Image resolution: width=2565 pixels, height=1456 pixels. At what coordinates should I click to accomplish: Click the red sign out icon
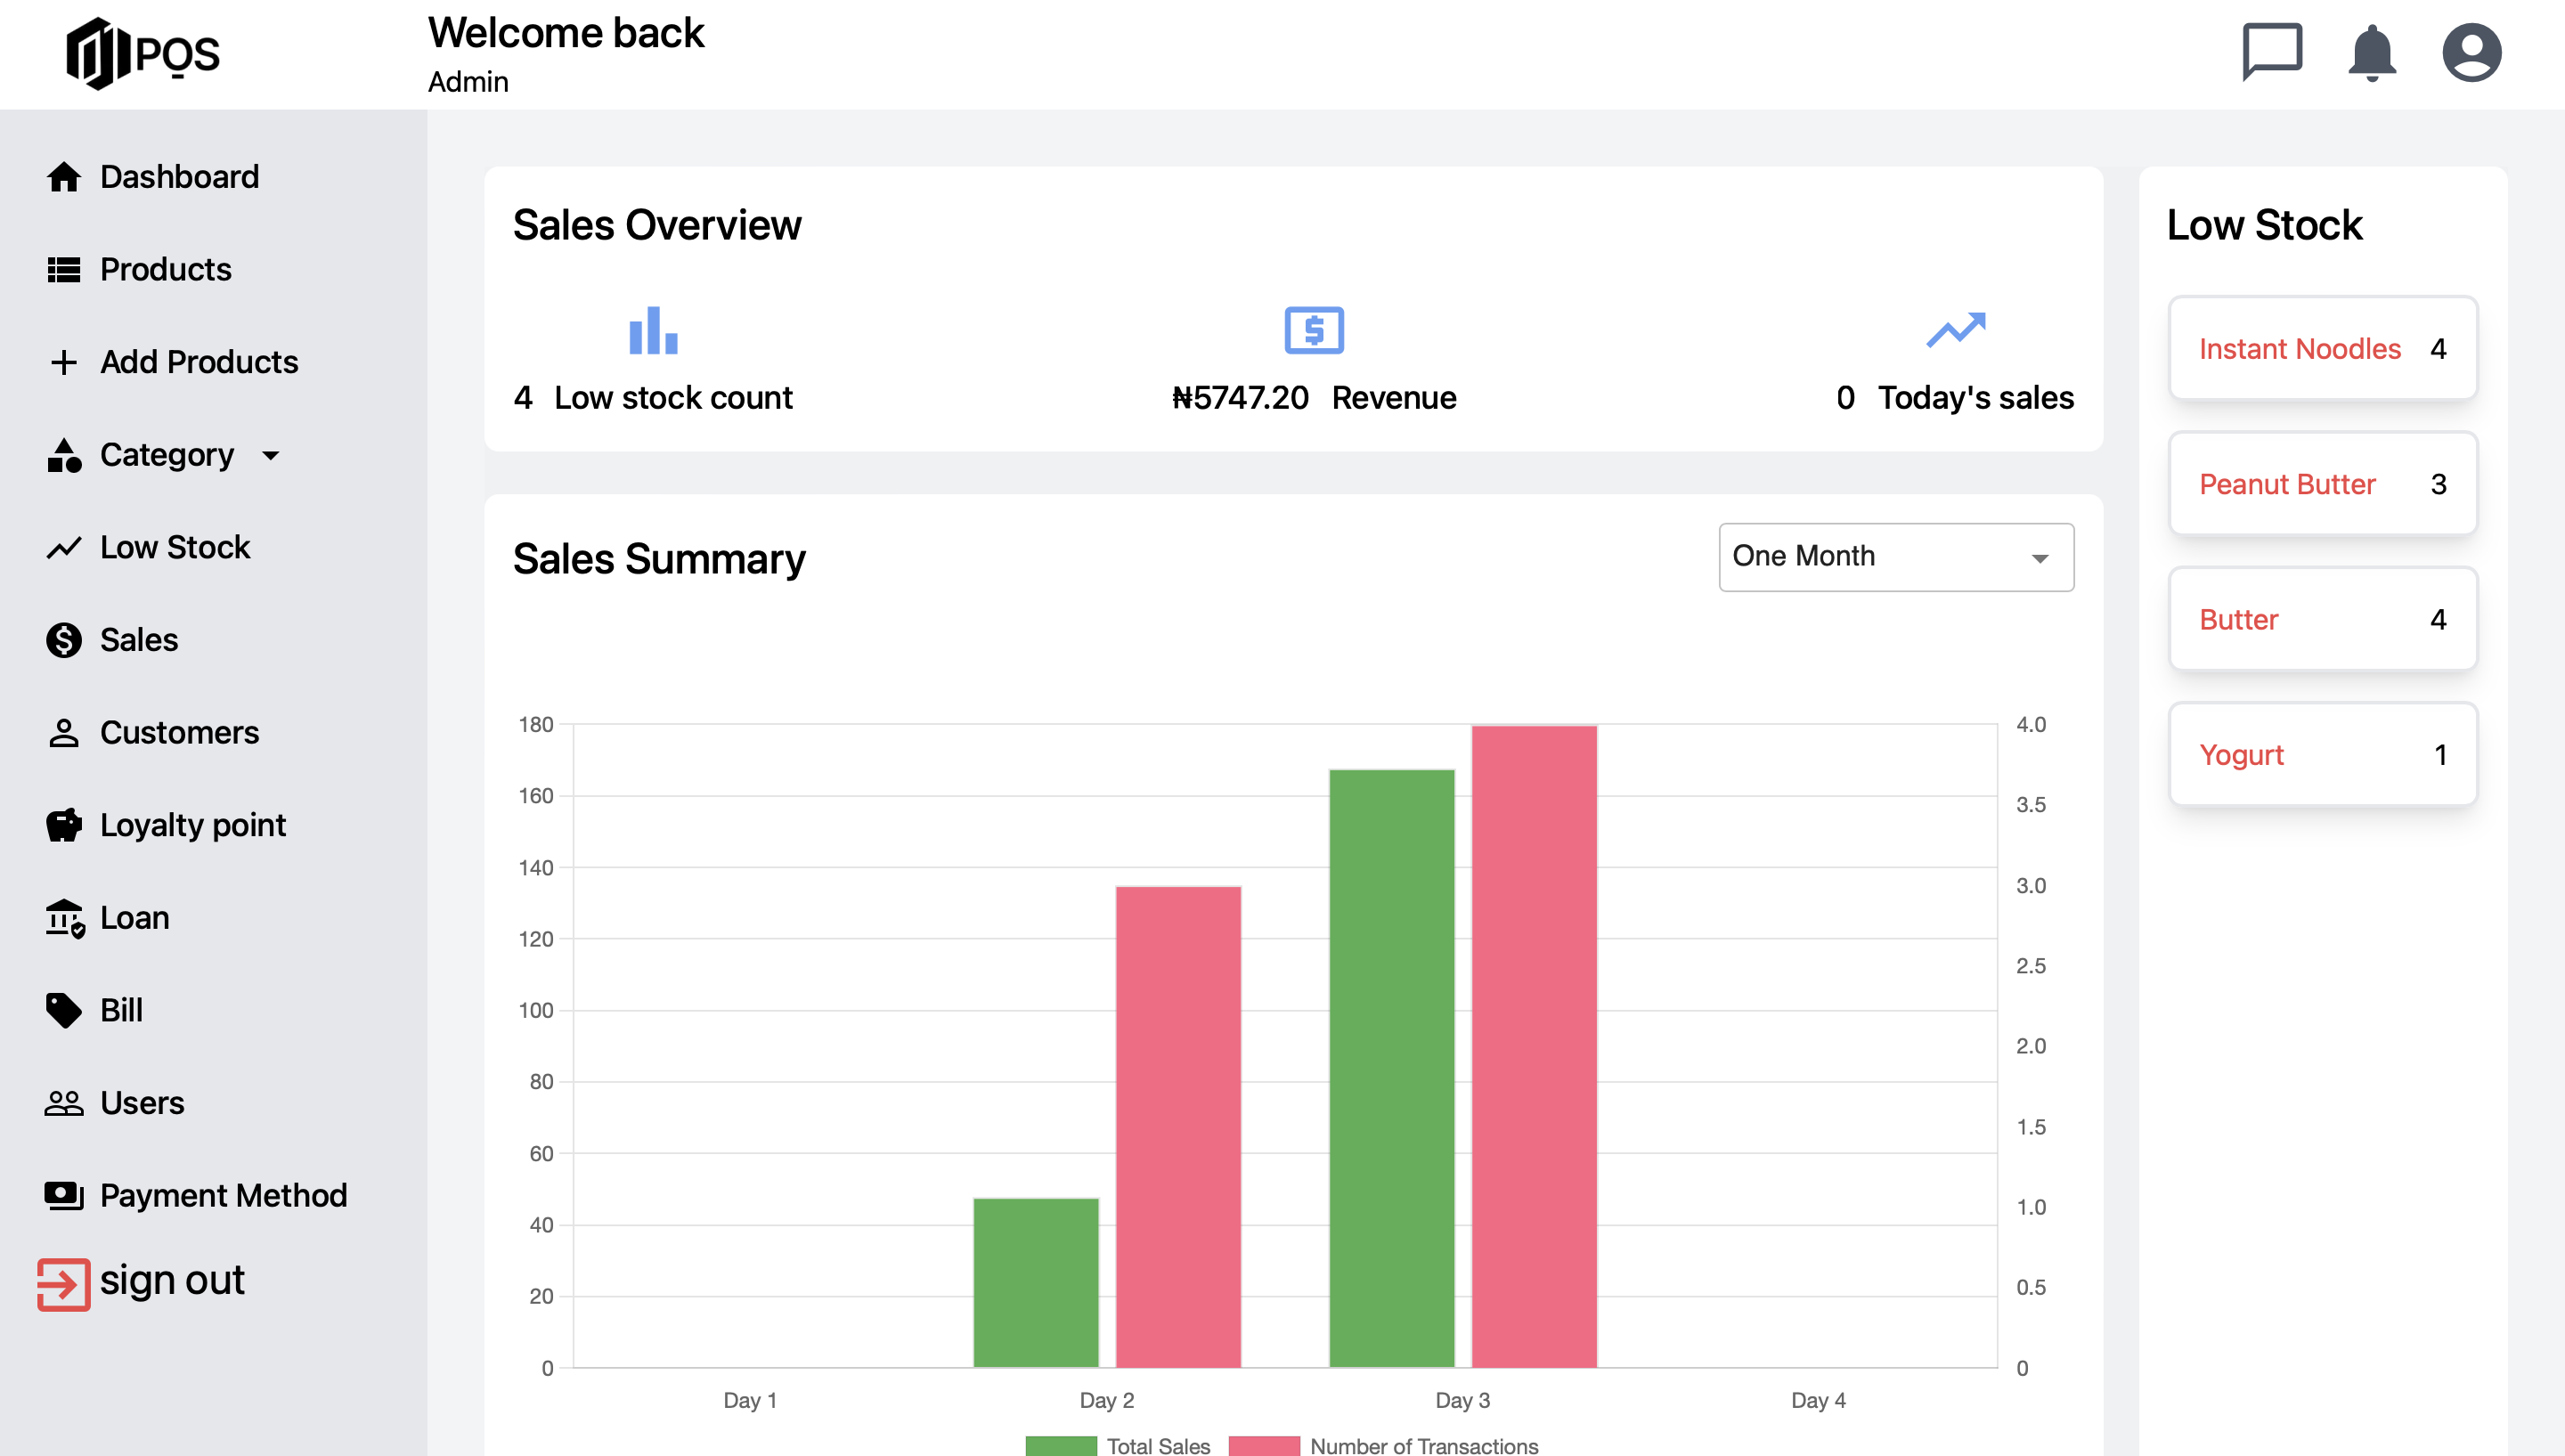64,1284
